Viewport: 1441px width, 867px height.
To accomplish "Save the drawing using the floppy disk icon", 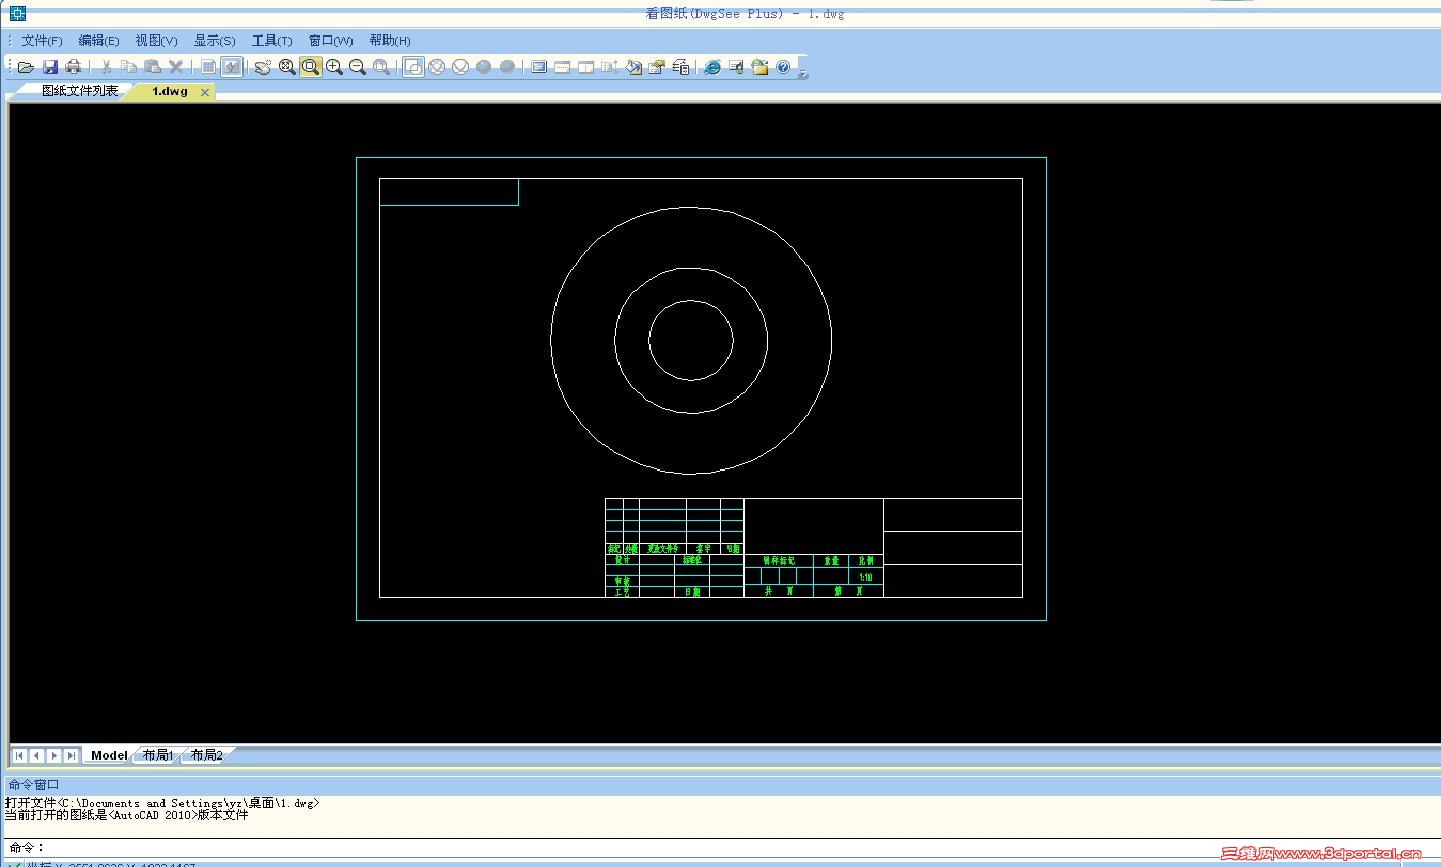I will (x=50, y=67).
